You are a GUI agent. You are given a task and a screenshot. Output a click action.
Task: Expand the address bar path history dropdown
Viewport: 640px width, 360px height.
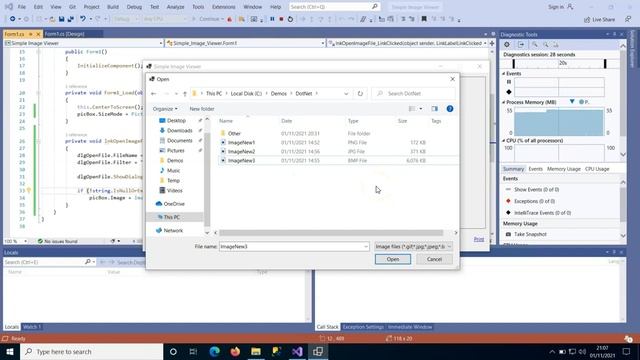(x=346, y=93)
